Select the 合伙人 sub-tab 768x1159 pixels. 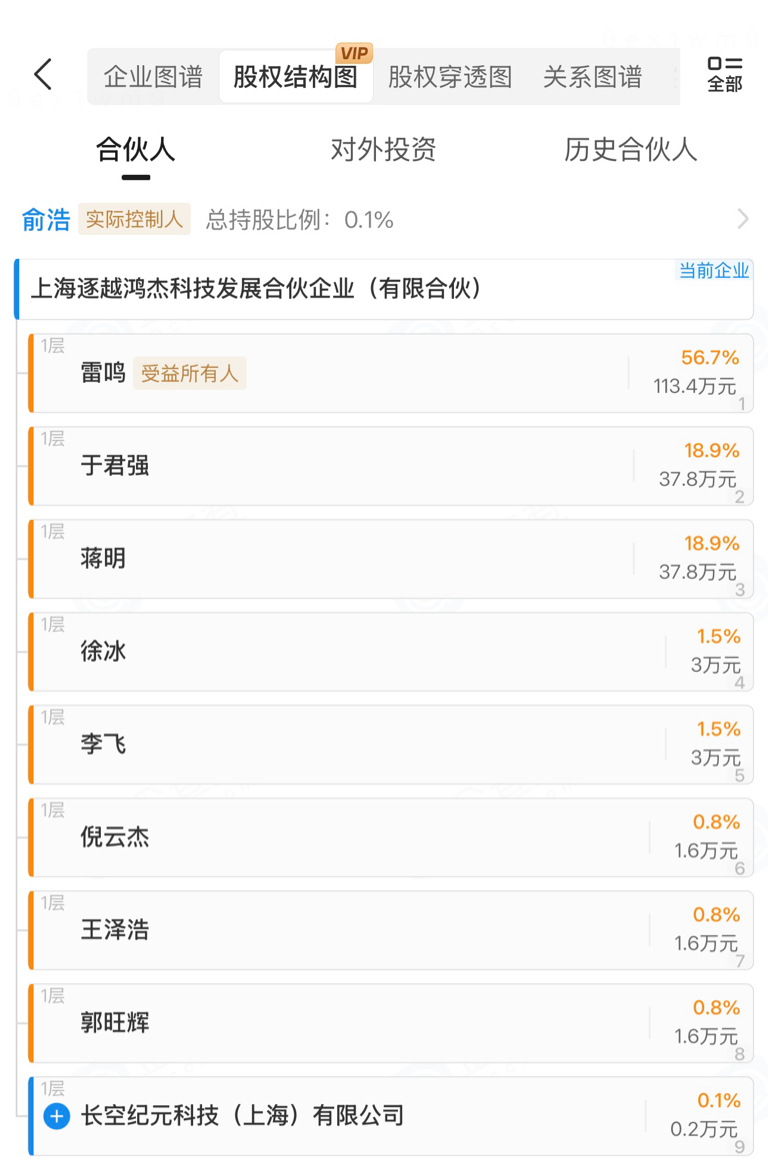(135, 150)
